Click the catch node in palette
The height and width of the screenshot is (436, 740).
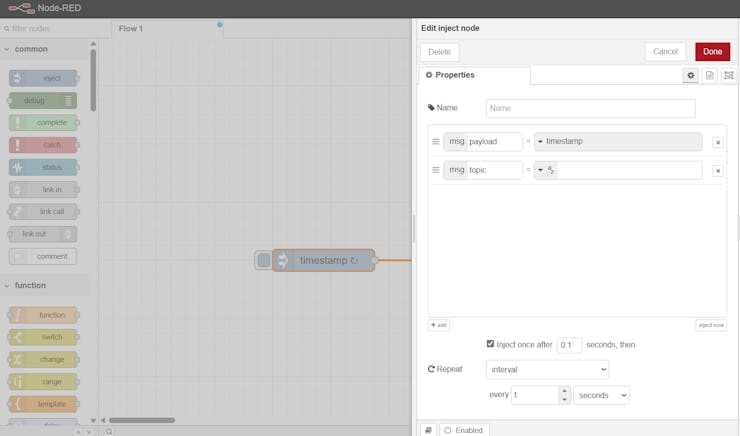pyautogui.click(x=43, y=145)
